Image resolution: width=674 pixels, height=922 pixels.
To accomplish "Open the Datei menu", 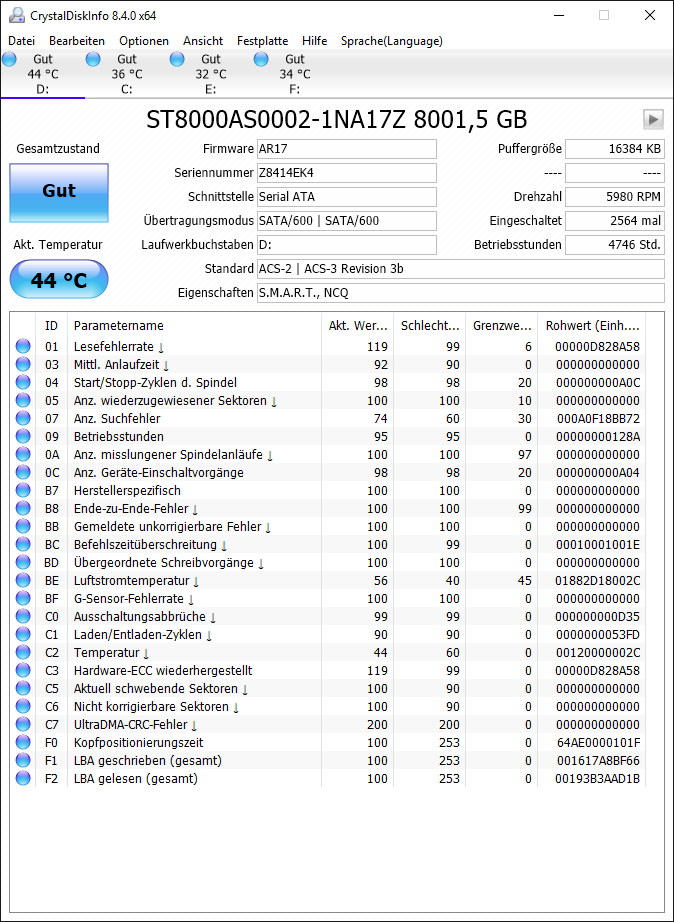I will point(22,41).
